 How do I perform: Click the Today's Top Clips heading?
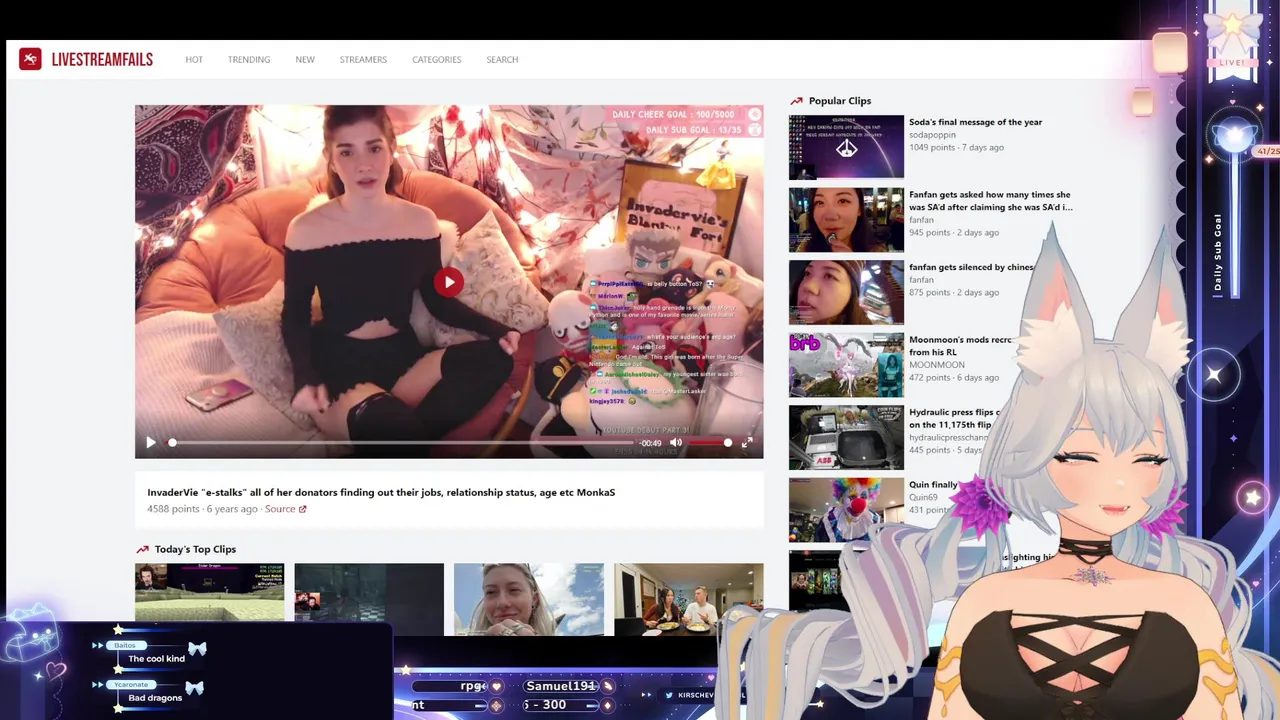click(x=195, y=549)
